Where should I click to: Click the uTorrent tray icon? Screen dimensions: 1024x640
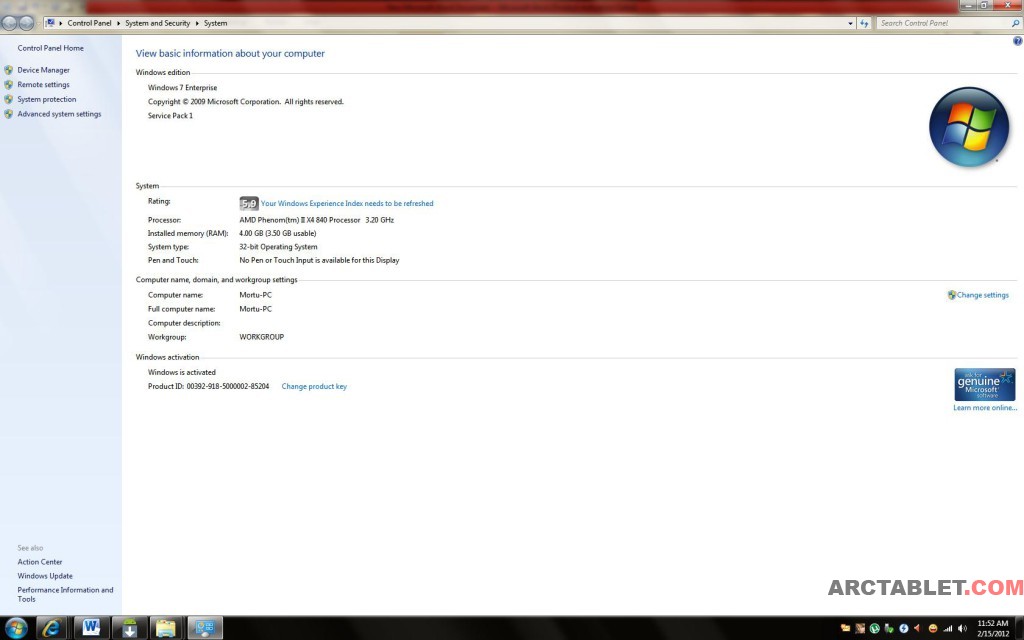point(874,628)
